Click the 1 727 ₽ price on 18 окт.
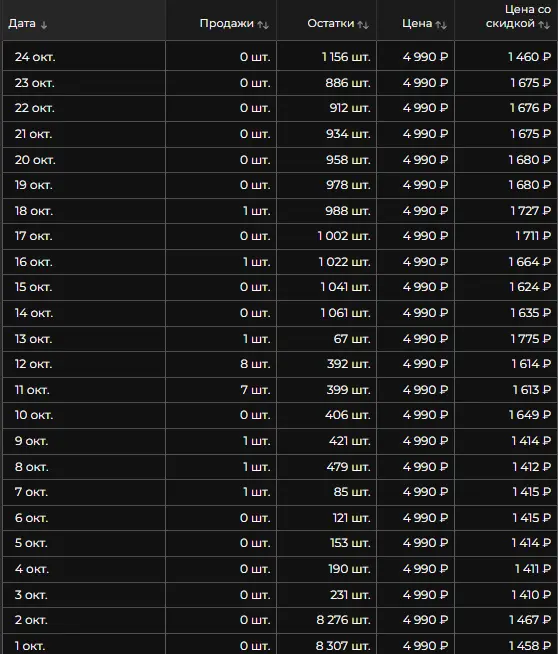The width and height of the screenshot is (558, 654). point(530,211)
